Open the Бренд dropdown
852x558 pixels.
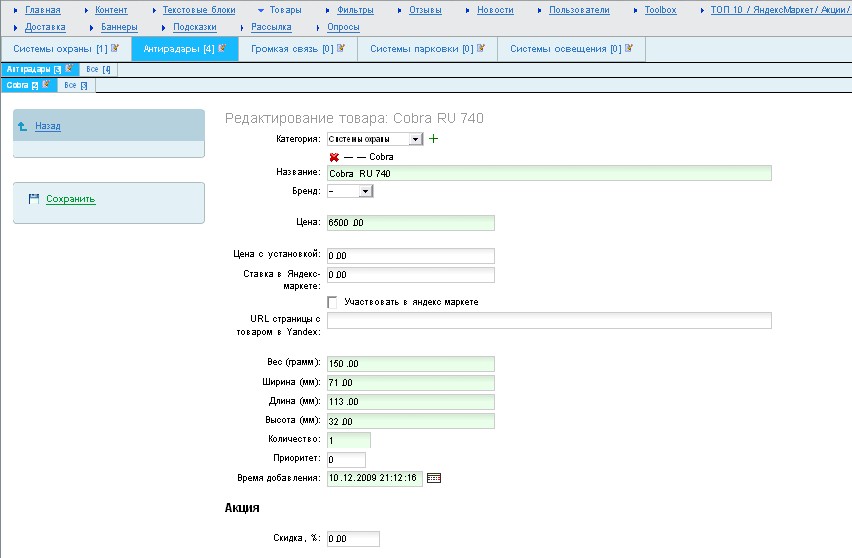pyautogui.click(x=350, y=191)
